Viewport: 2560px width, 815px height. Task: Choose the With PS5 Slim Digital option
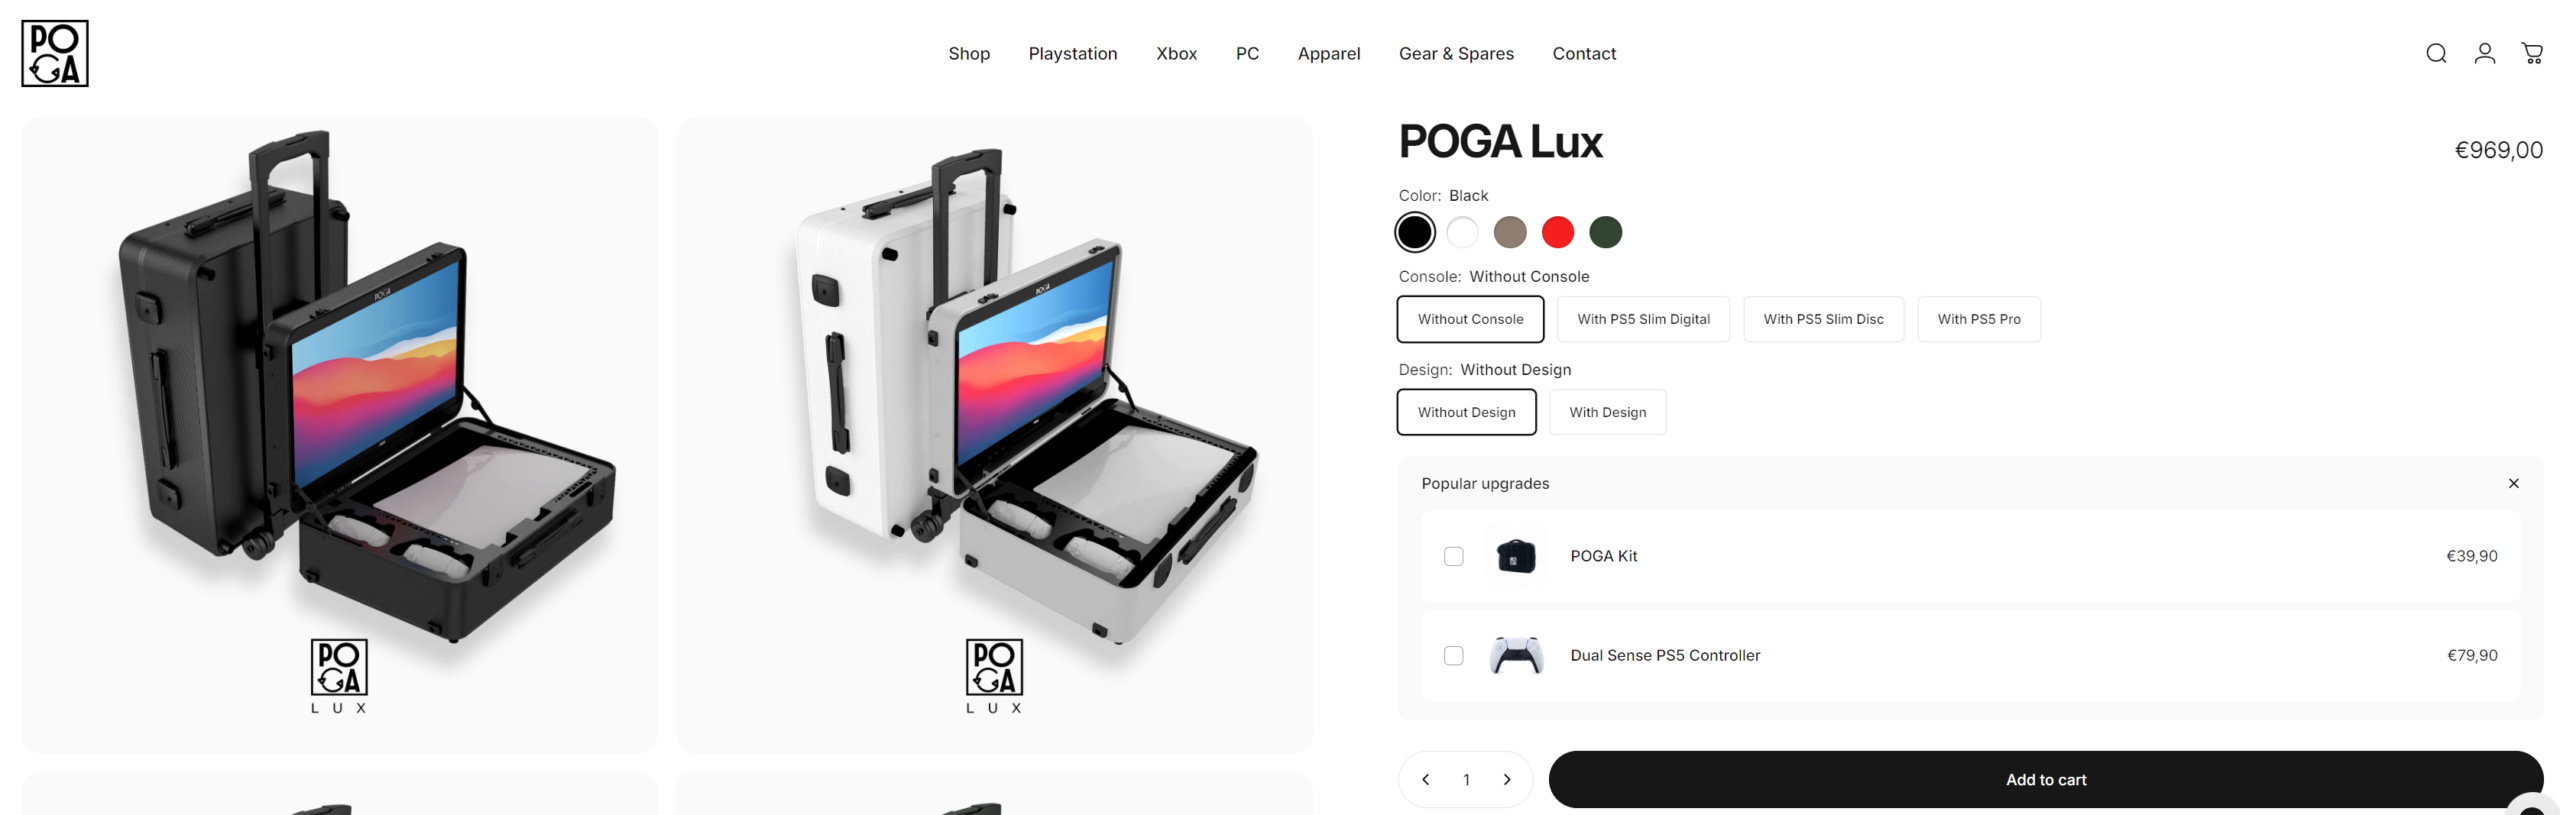(x=1642, y=320)
